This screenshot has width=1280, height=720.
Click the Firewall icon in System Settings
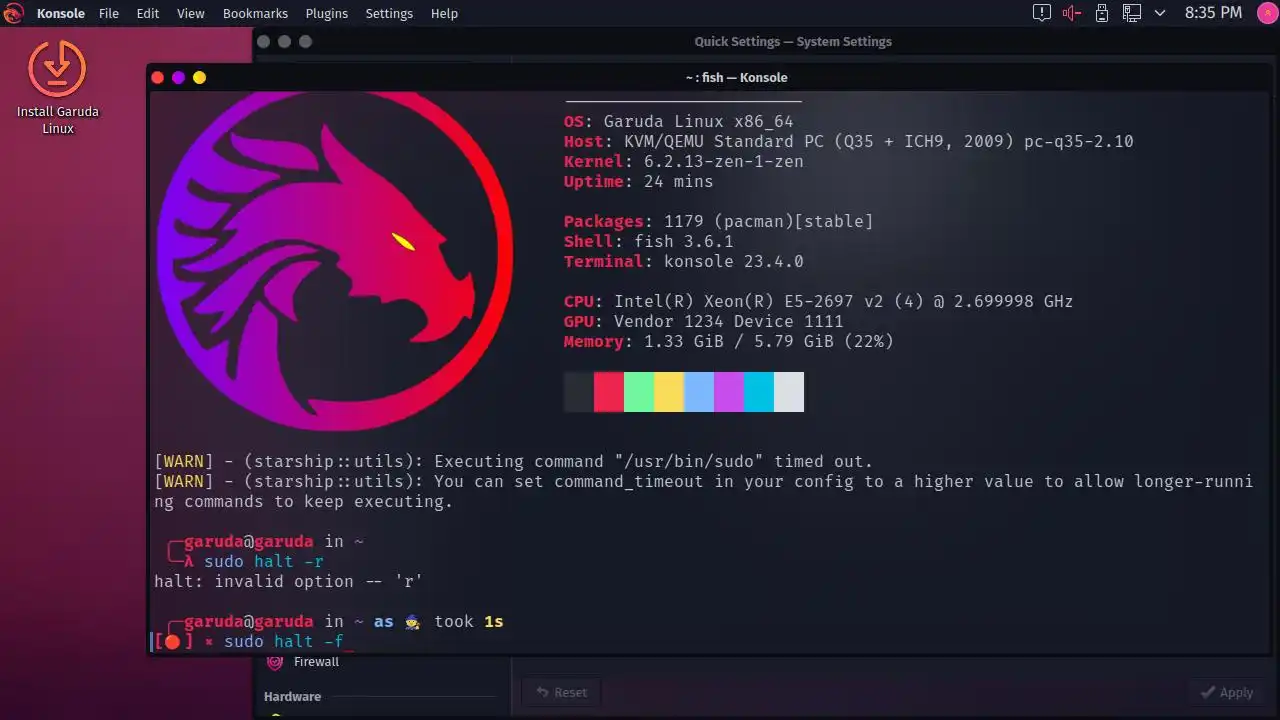(x=275, y=662)
